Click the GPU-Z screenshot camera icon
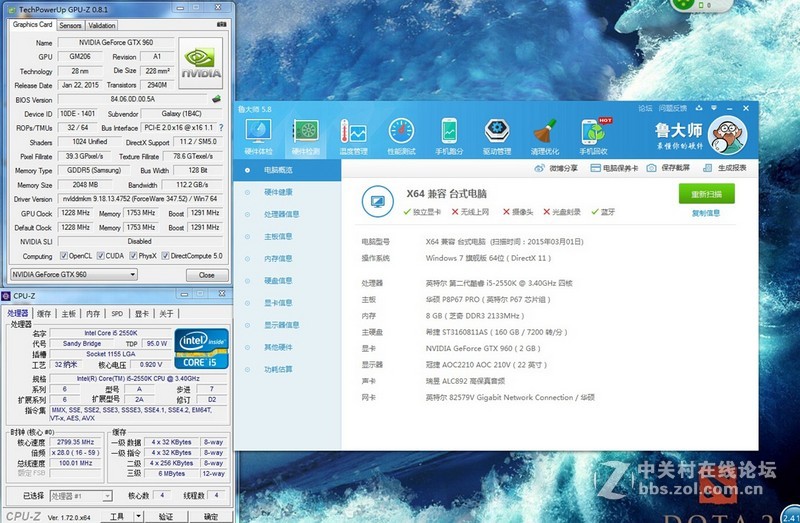The width and height of the screenshot is (800, 523). point(221,24)
